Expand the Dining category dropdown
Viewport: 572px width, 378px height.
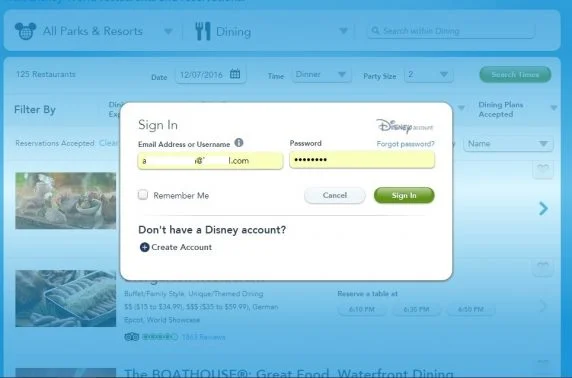(x=343, y=31)
